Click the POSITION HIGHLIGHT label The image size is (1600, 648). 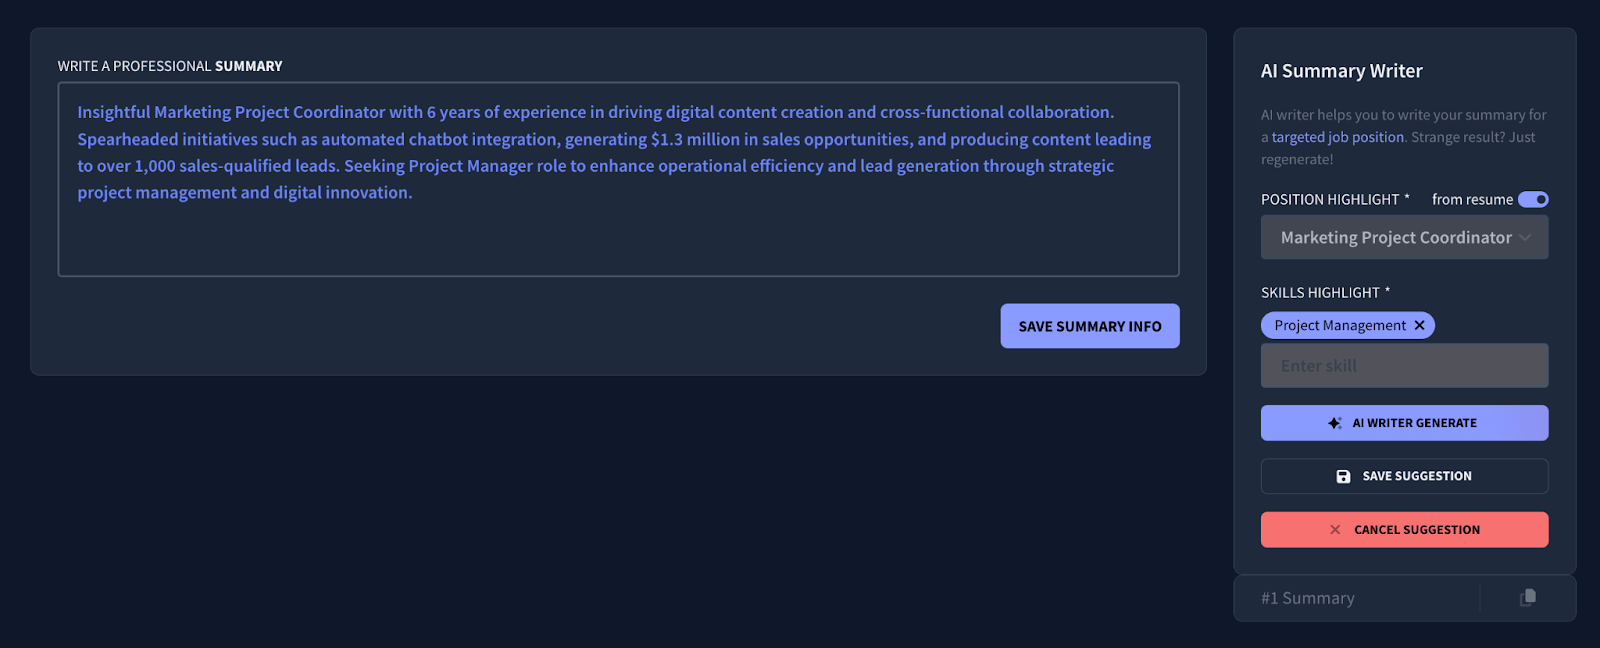[1335, 199]
